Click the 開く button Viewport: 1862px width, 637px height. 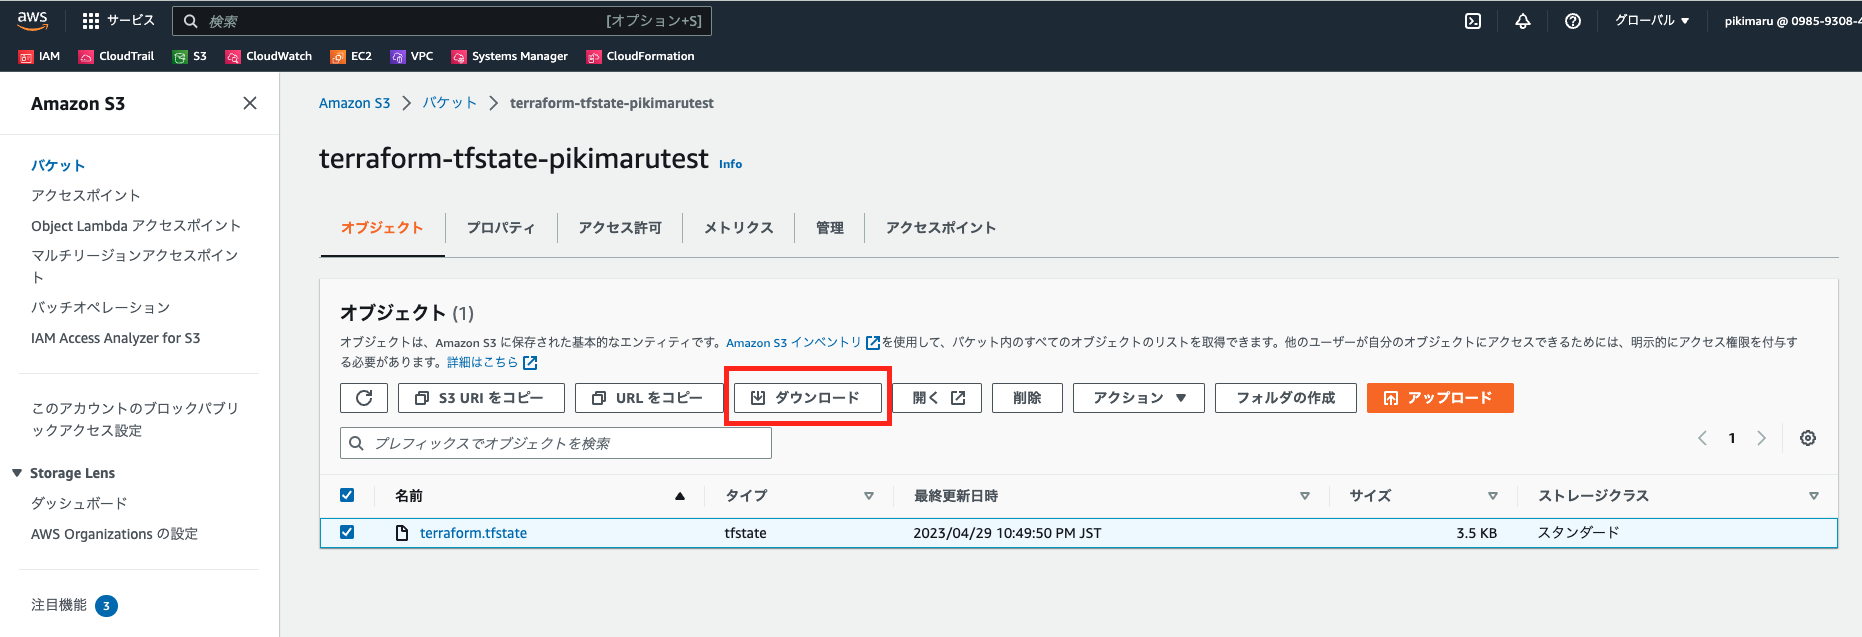[937, 398]
